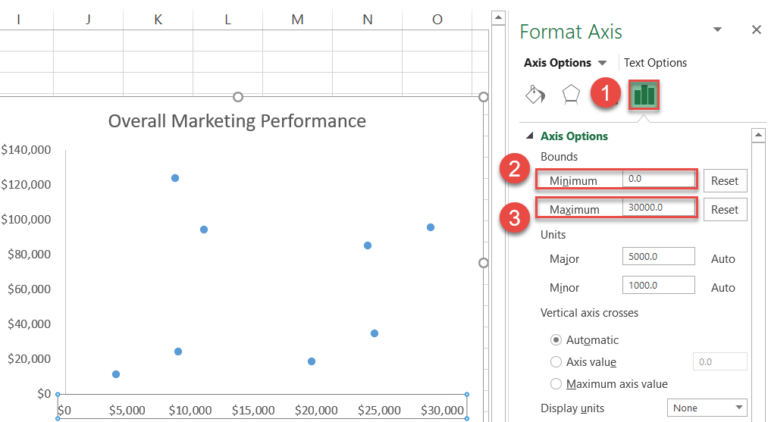Reset the Minimum bound value
This screenshot has width=768, height=422.
(724, 181)
